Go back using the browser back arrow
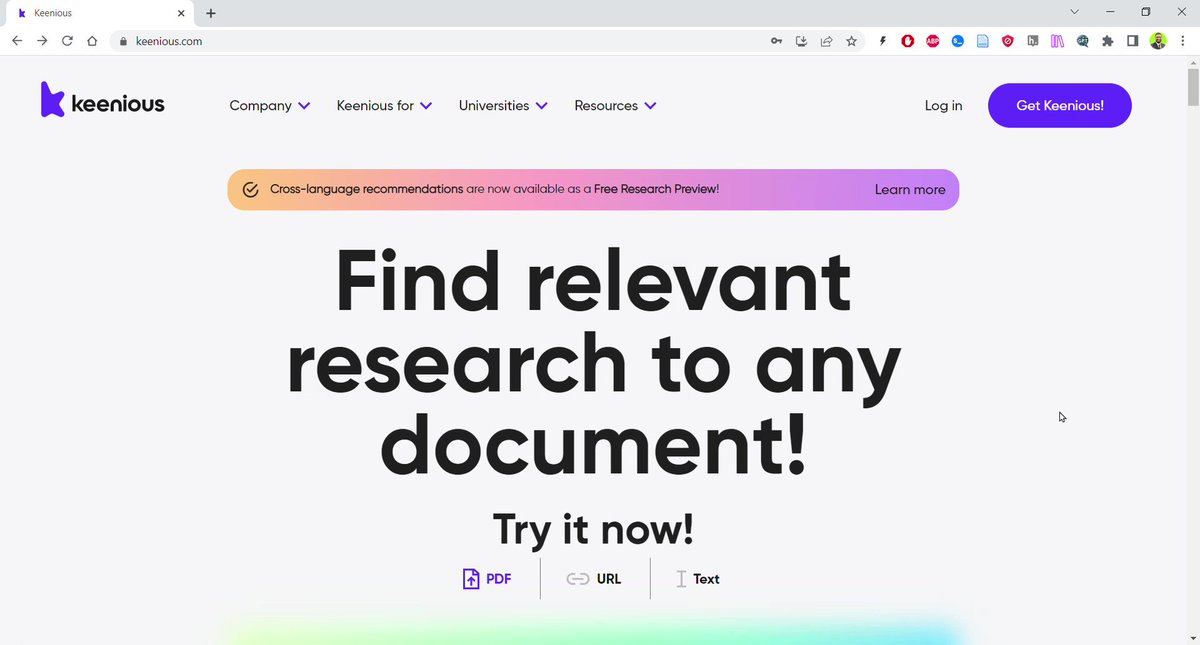1200x645 pixels. pyautogui.click(x=17, y=41)
